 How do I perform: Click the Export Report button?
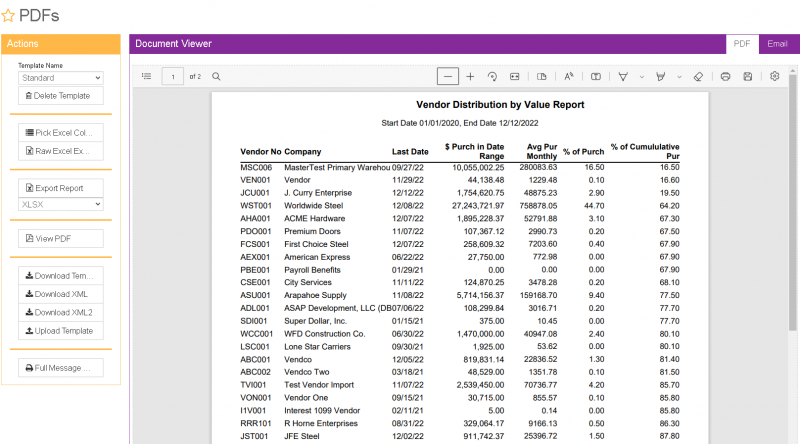pos(61,187)
